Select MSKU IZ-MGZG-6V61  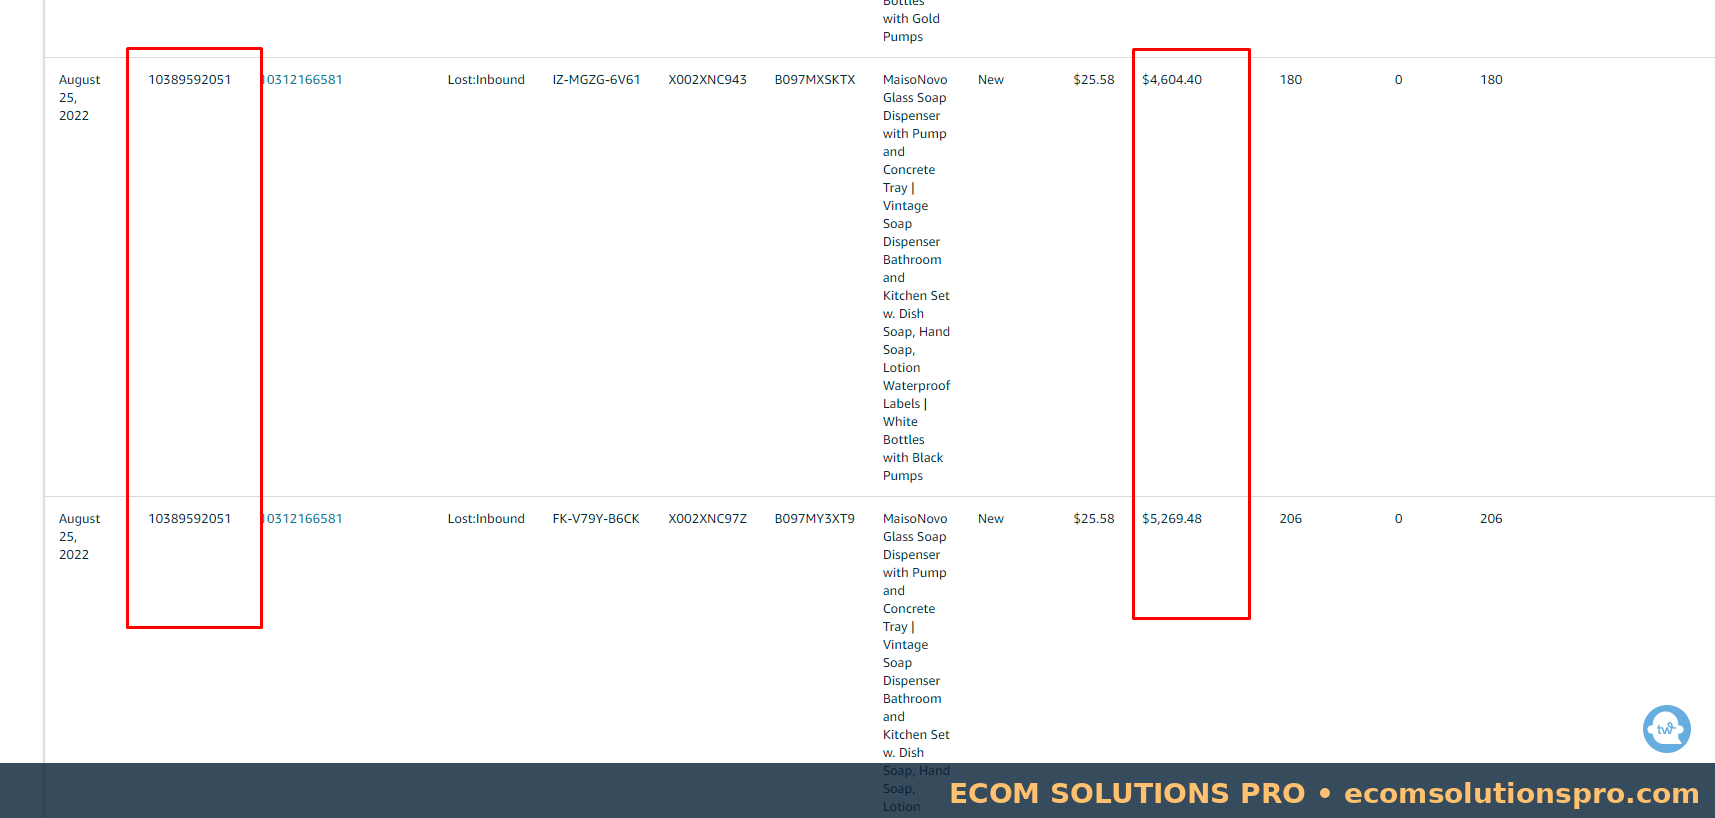pos(596,80)
